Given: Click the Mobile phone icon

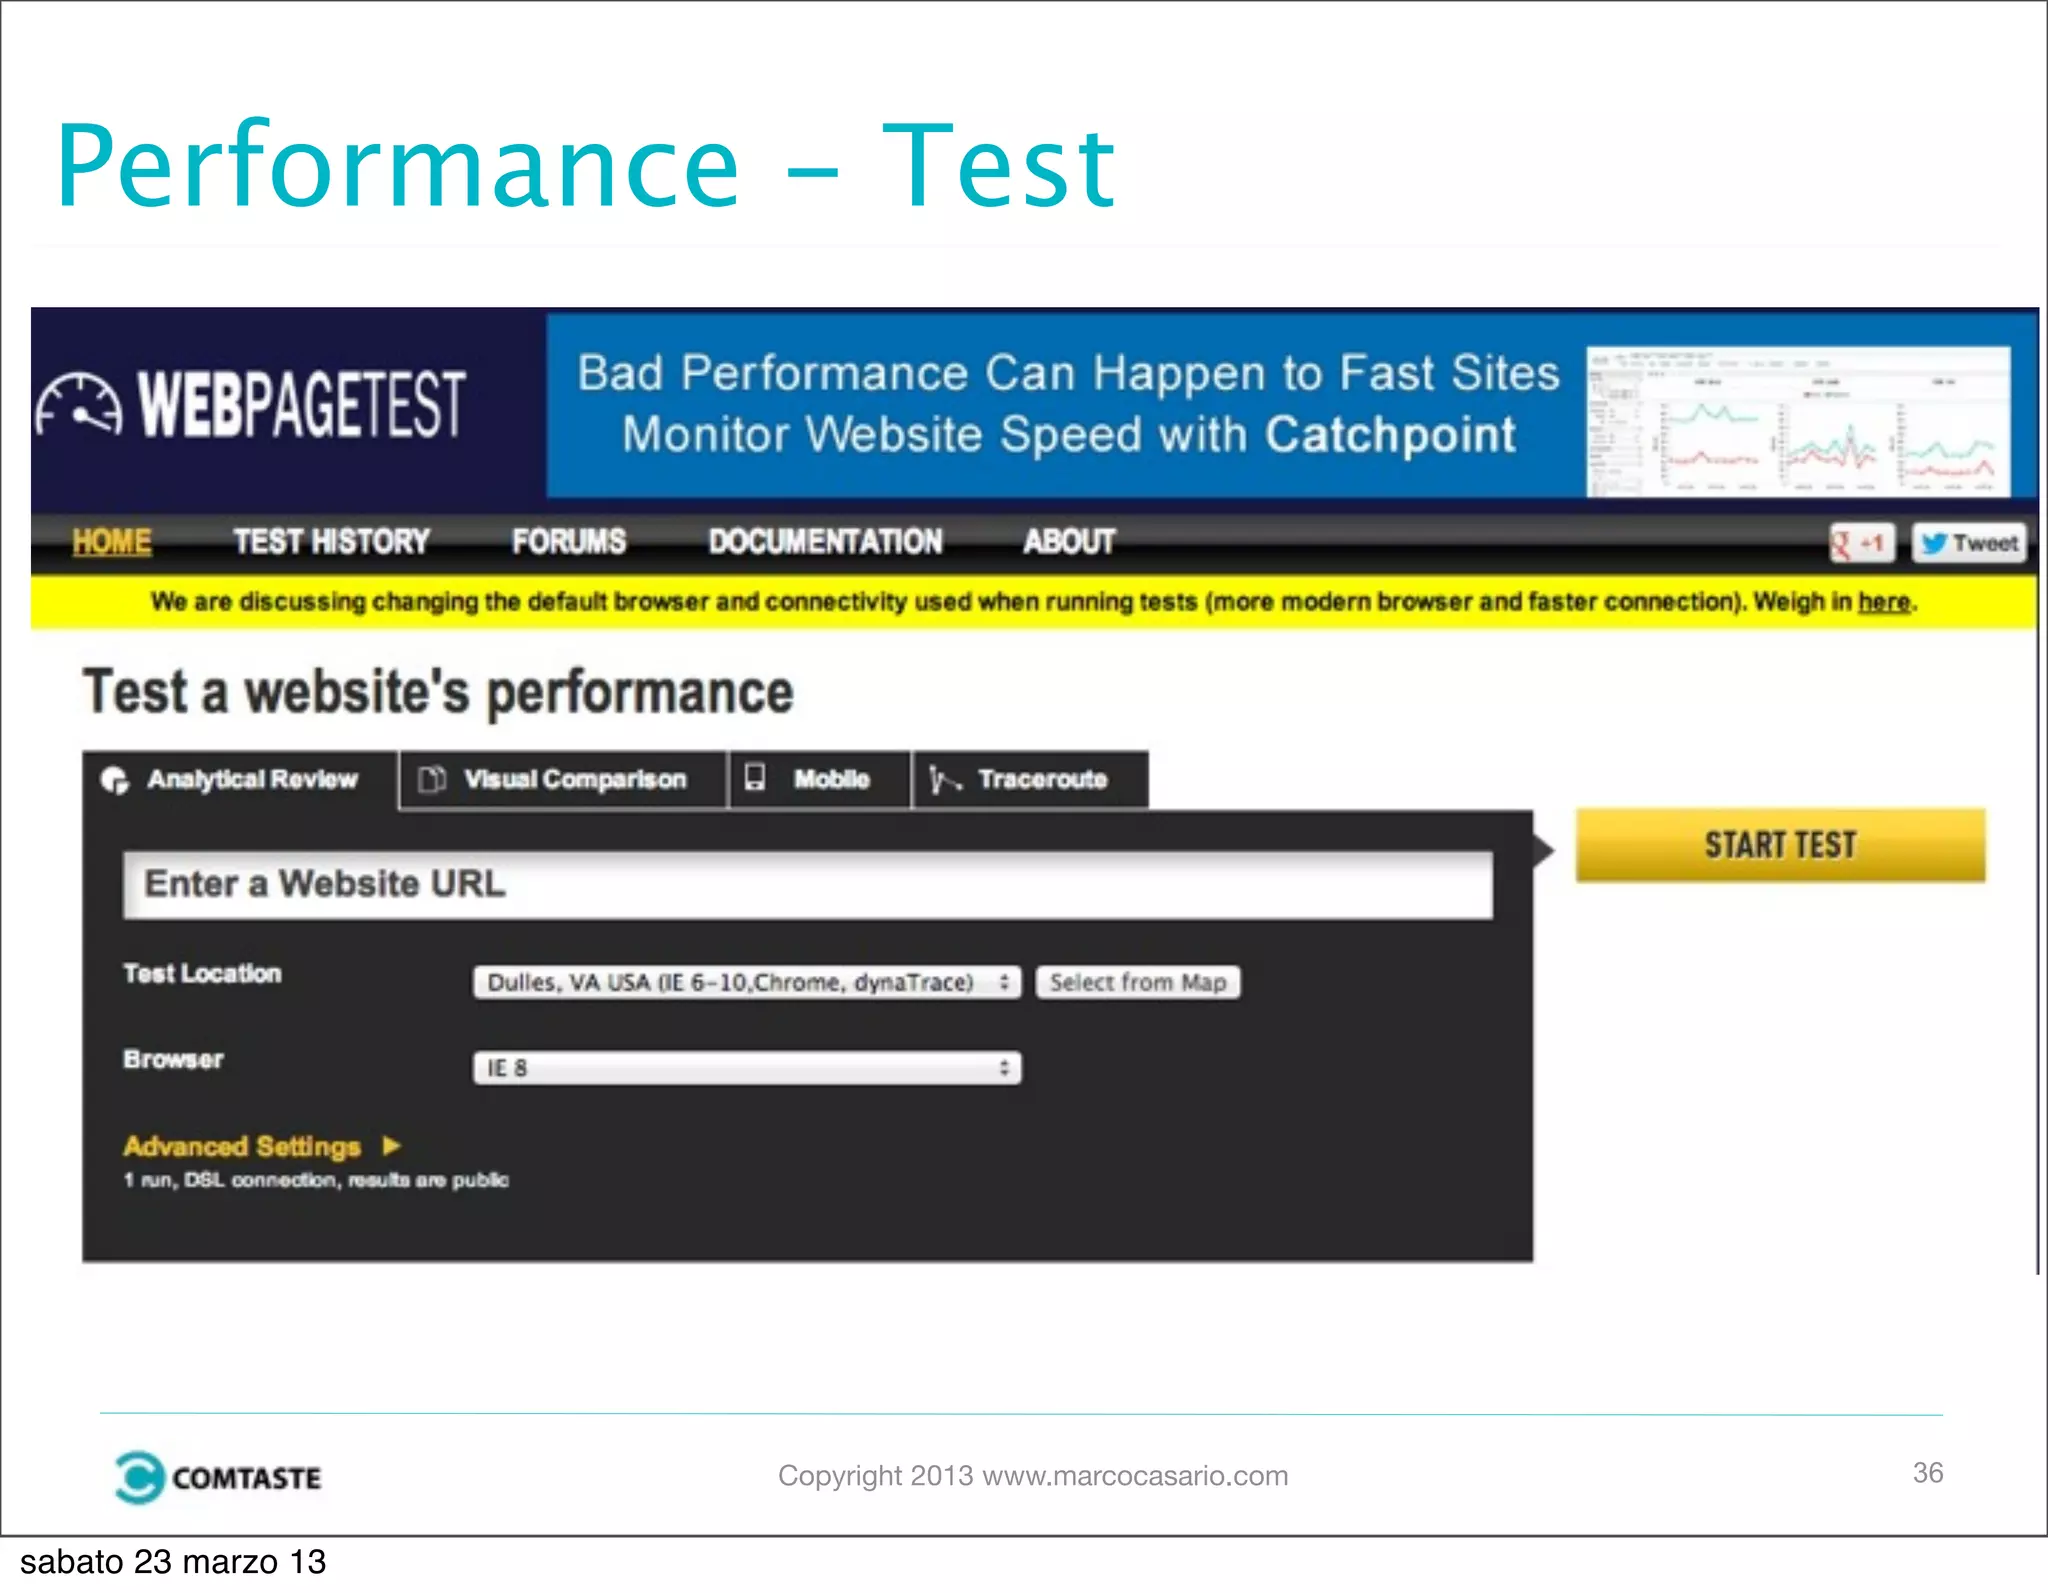Looking at the screenshot, I should click(755, 778).
